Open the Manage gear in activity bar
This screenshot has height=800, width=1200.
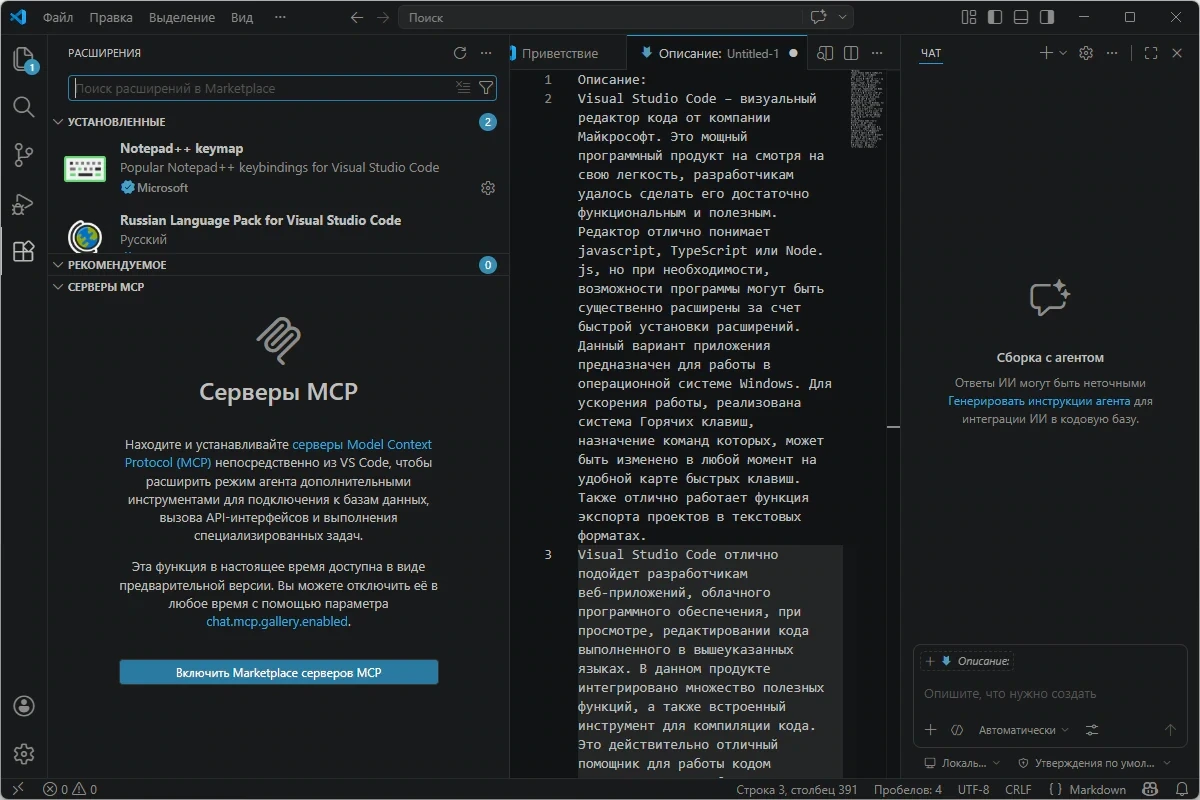(x=24, y=754)
